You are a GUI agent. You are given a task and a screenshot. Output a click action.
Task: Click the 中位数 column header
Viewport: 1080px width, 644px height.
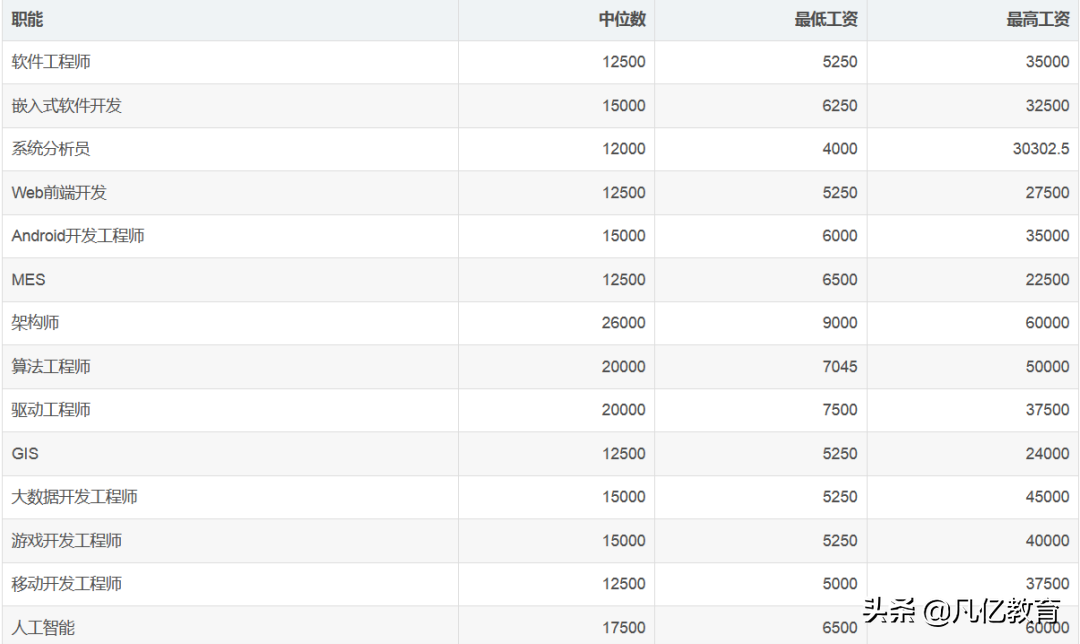pyautogui.click(x=622, y=18)
